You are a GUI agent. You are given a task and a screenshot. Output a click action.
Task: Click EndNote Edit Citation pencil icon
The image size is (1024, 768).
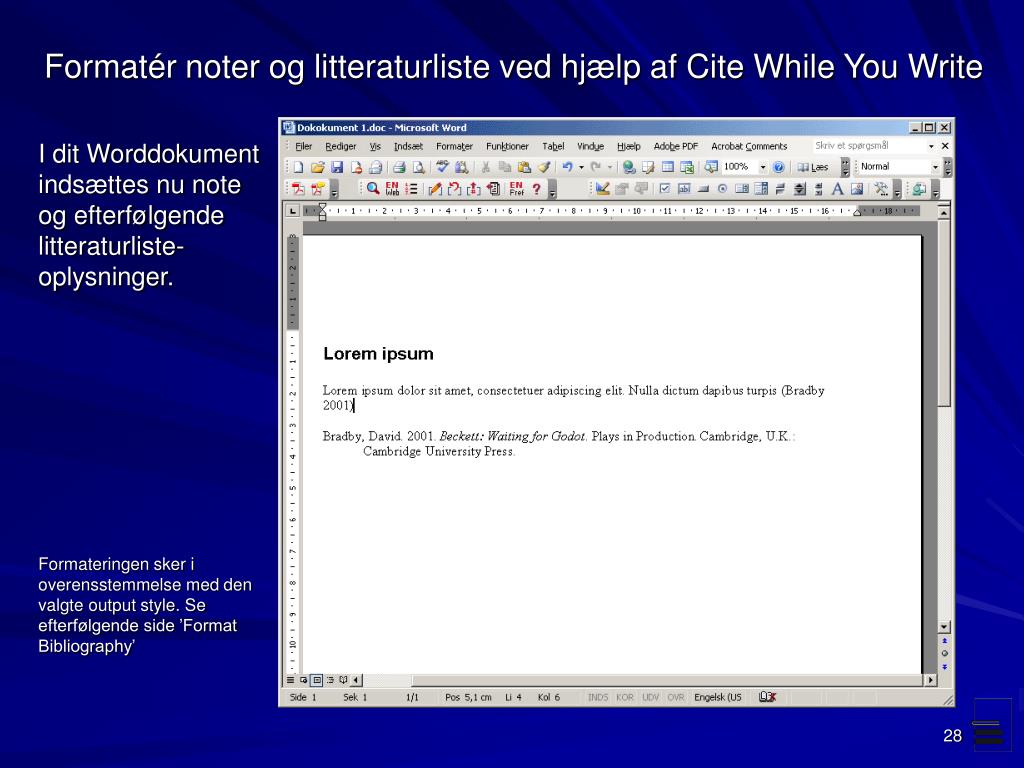[435, 189]
